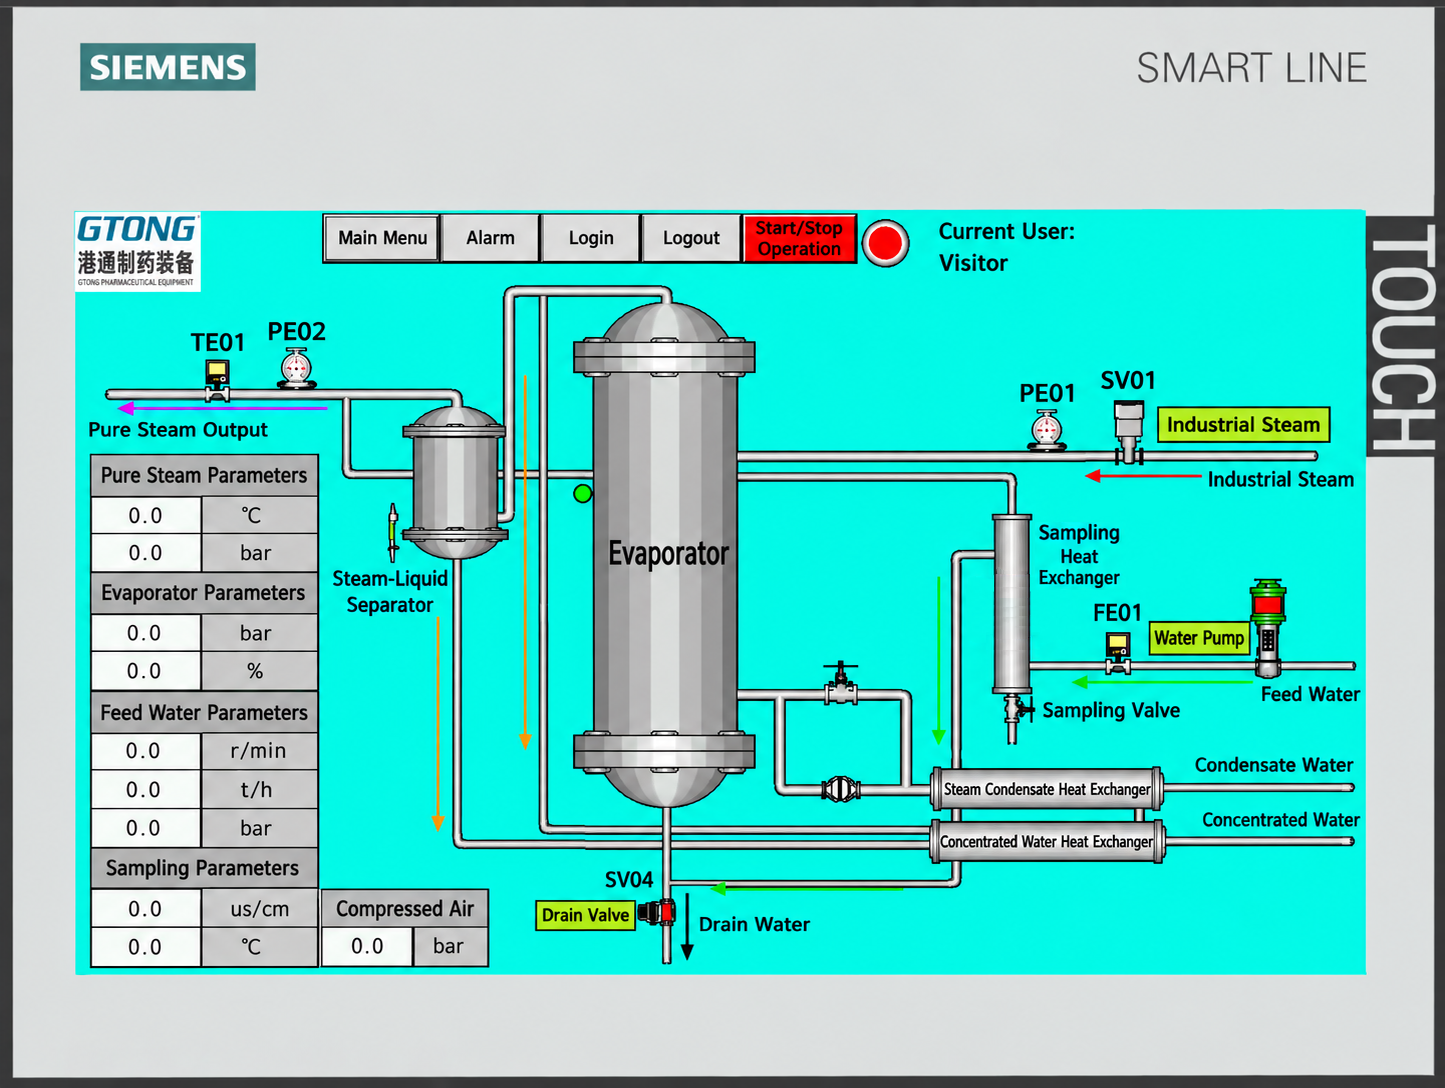1445x1088 pixels.
Task: Click the GTONG company logo
Action: click(138, 251)
